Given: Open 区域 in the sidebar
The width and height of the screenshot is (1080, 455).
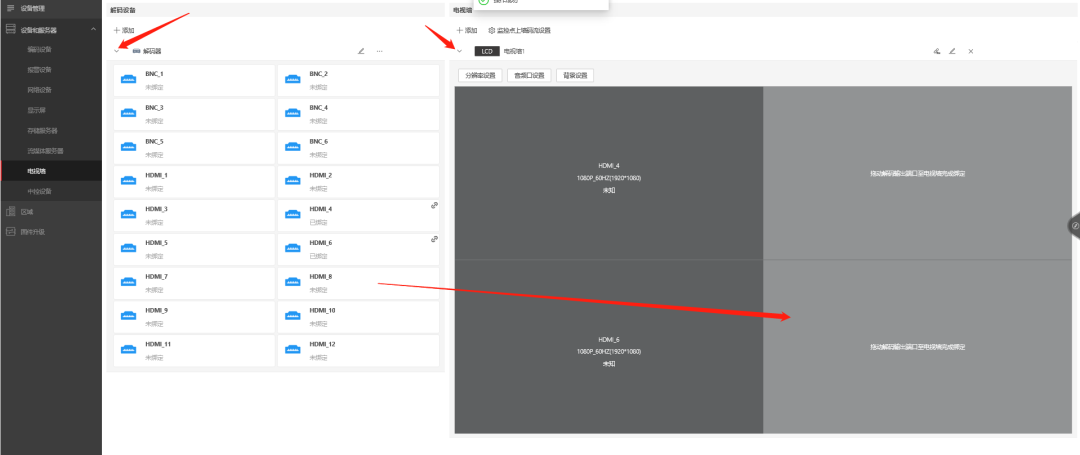Looking at the screenshot, I should coord(27,212).
